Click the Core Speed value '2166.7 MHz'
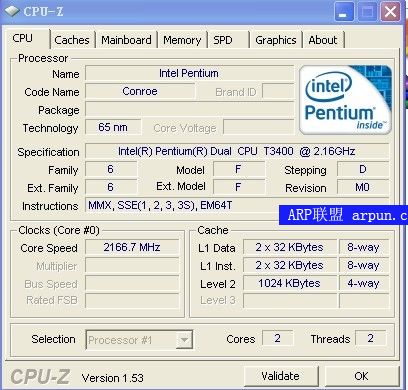This screenshot has height=390, width=408. 132,247
